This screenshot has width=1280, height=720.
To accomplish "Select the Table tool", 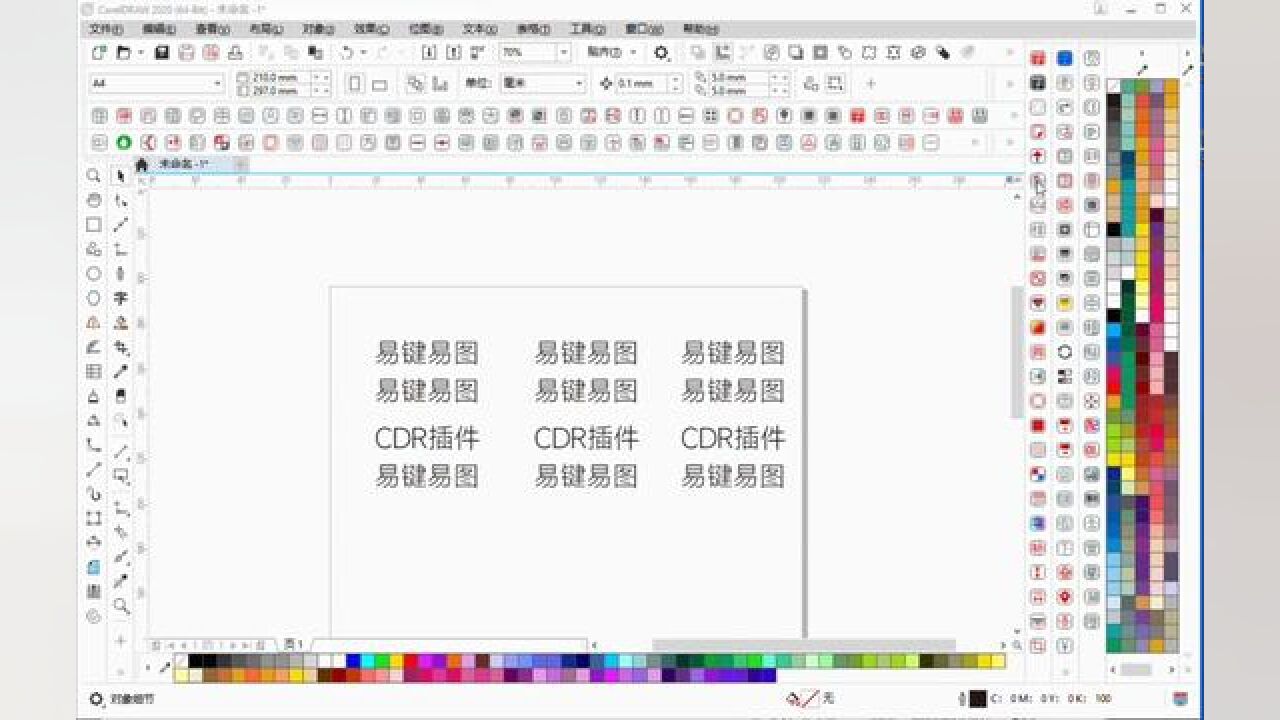I will click(x=94, y=372).
